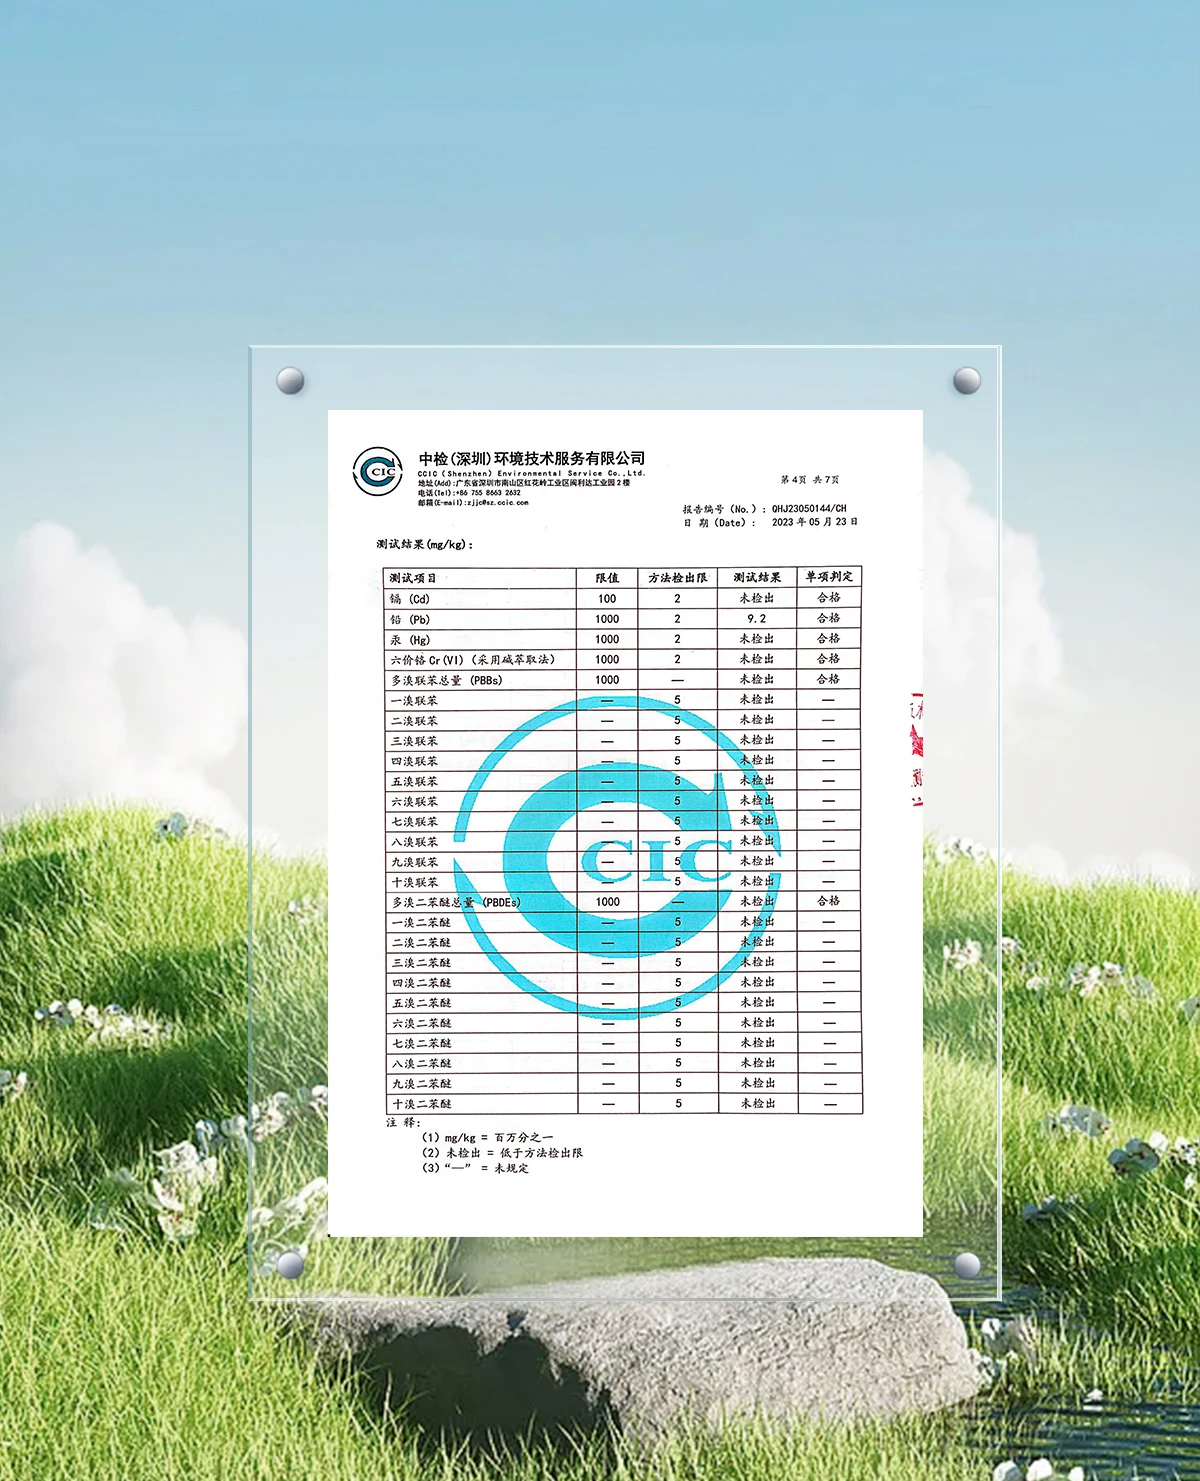Click the 七溴联苯 row label
Screen dimensions: 1200x1481
click(x=414, y=821)
